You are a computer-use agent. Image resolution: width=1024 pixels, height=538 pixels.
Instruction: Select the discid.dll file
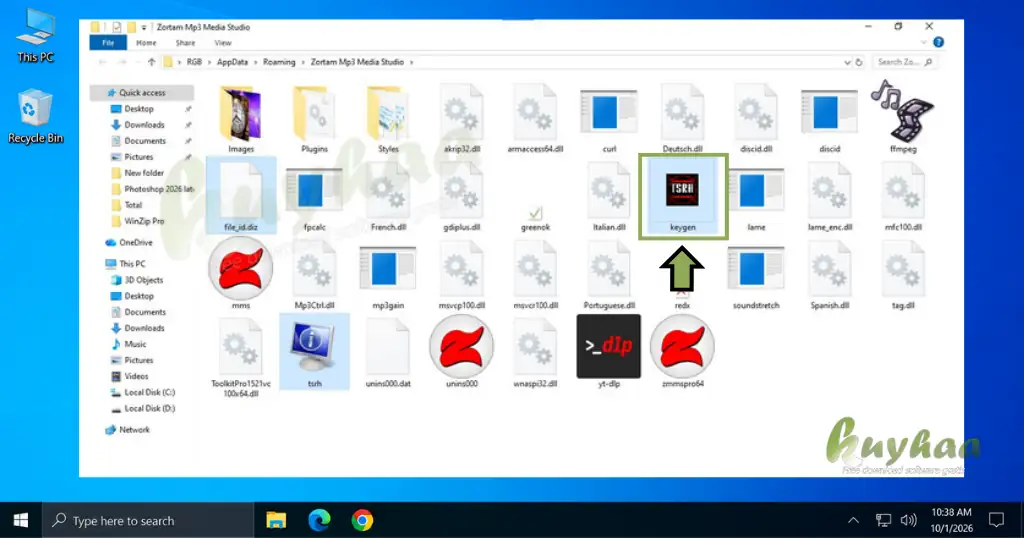[756, 114]
